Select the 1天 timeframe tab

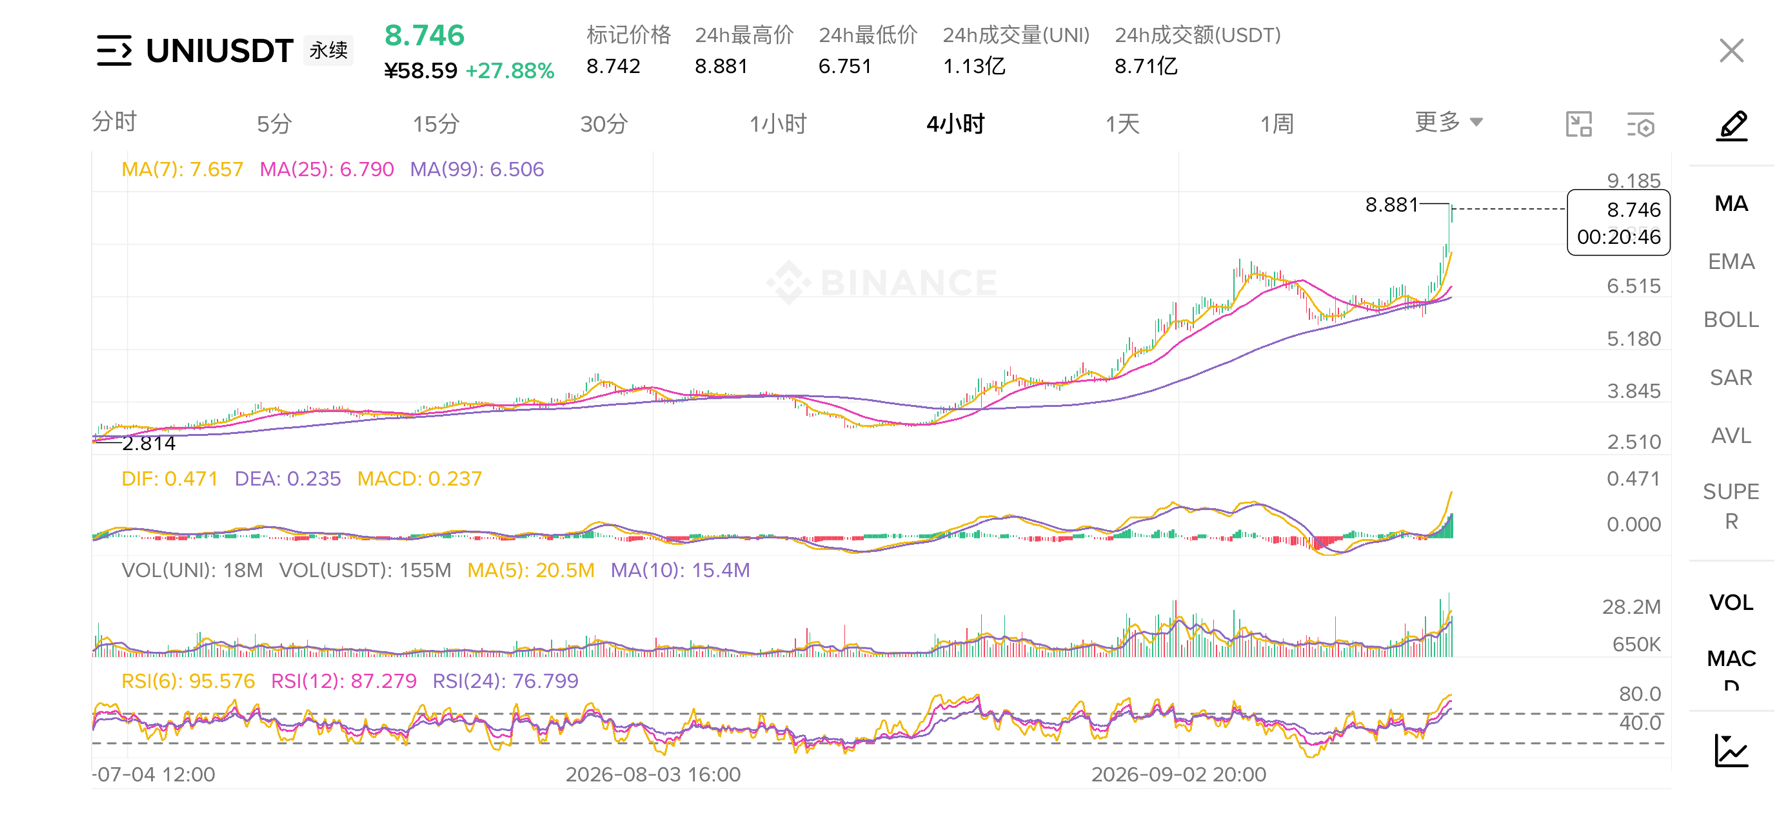click(x=1122, y=124)
